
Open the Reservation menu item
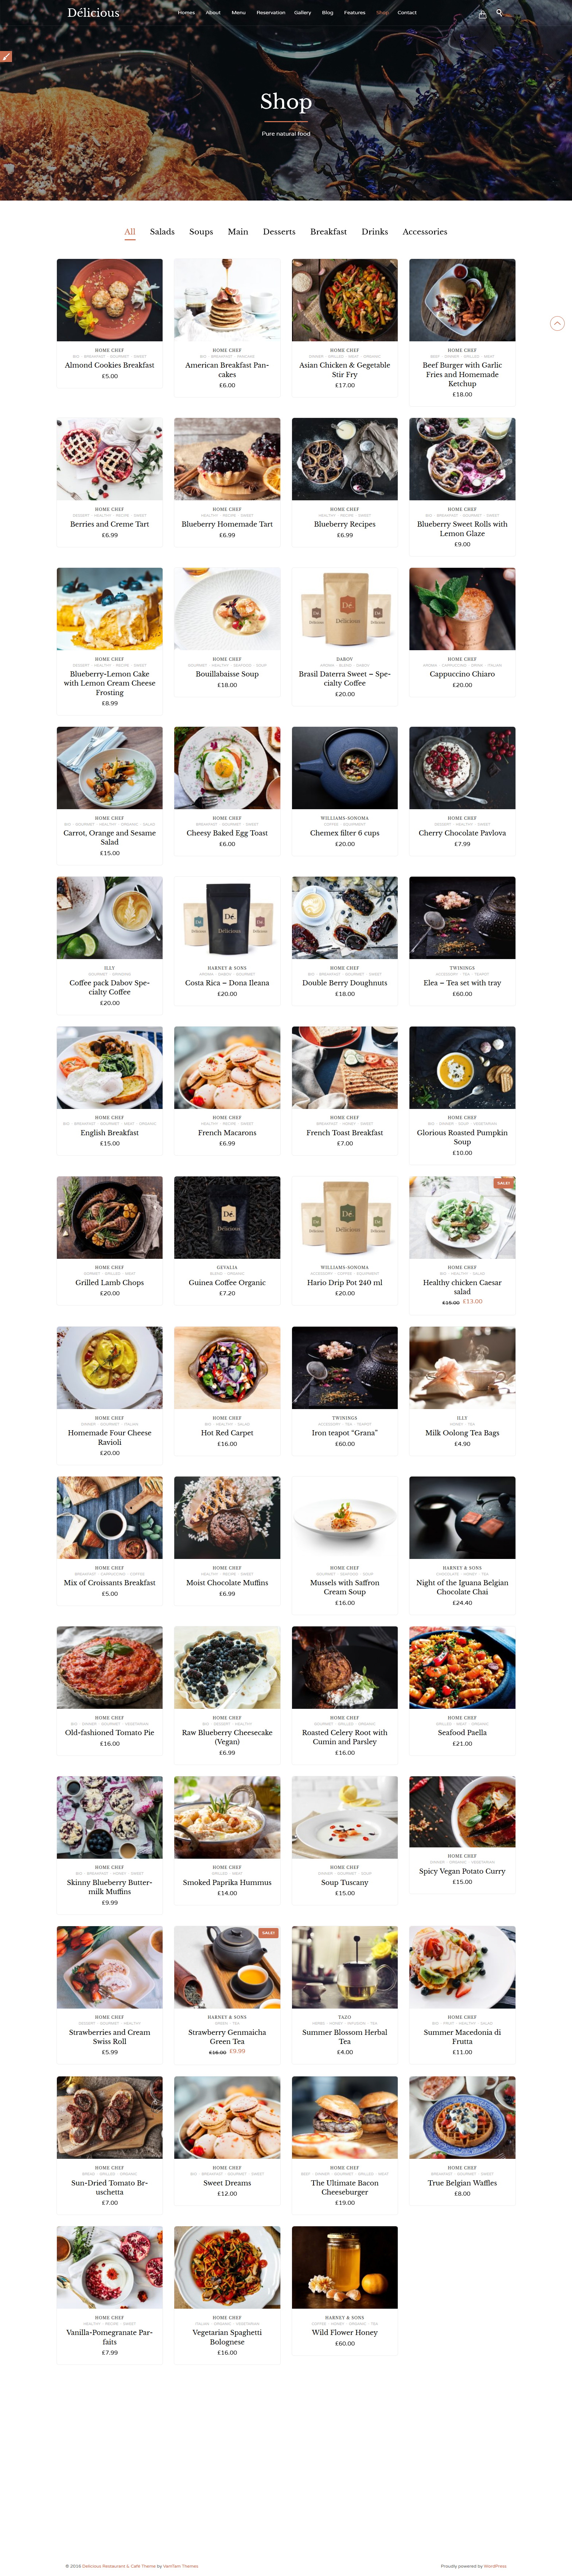click(270, 13)
